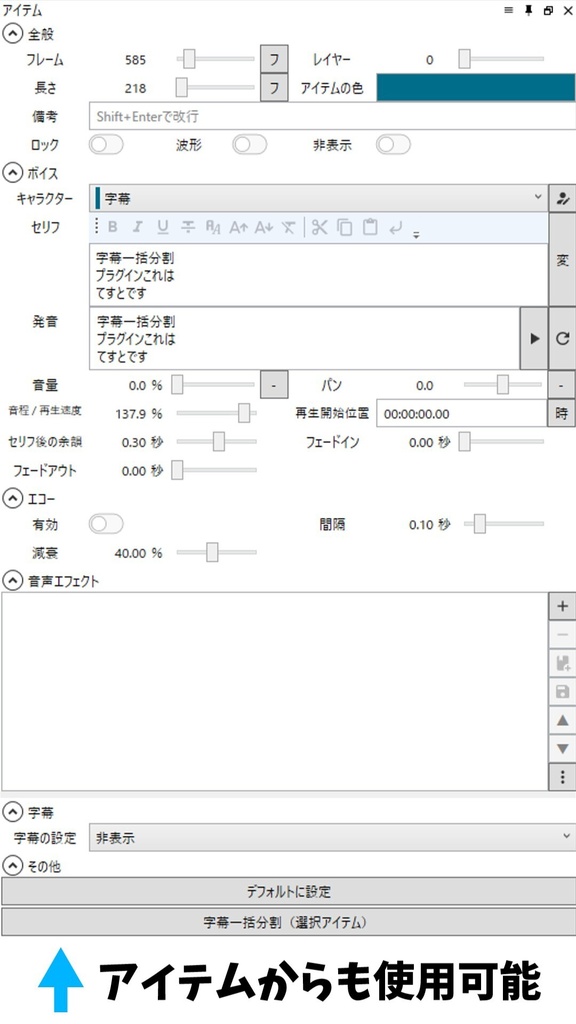
Task: Collapse the 音声エフェクト section
Action: pos(12,580)
